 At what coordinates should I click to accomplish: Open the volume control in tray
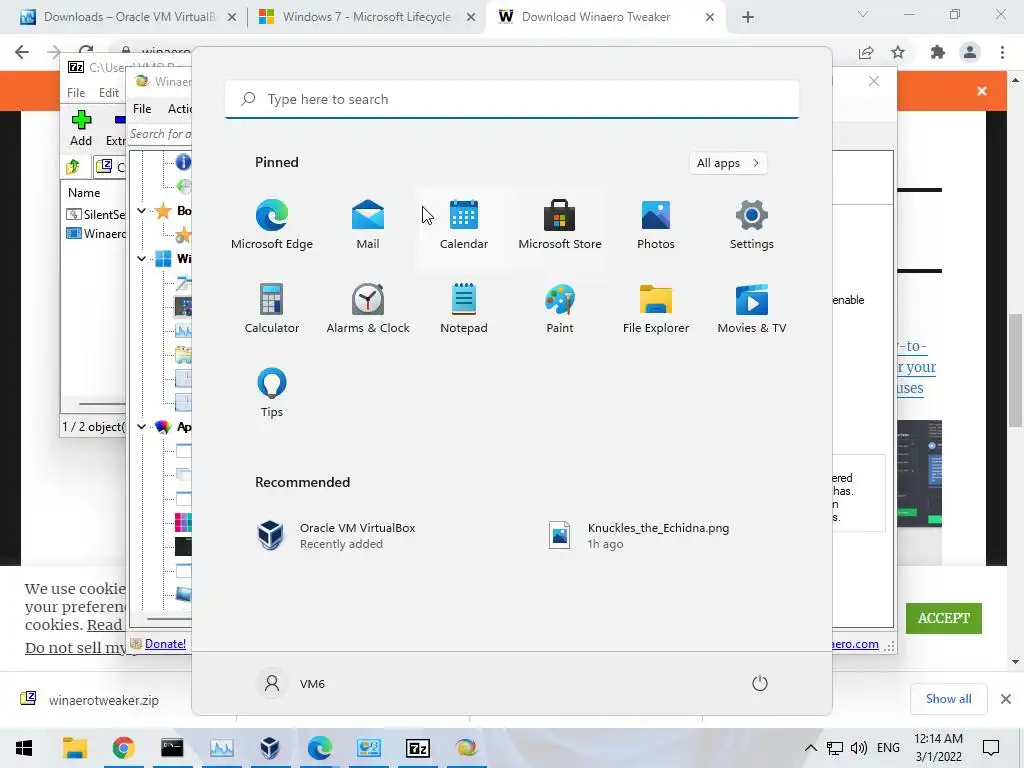859,748
